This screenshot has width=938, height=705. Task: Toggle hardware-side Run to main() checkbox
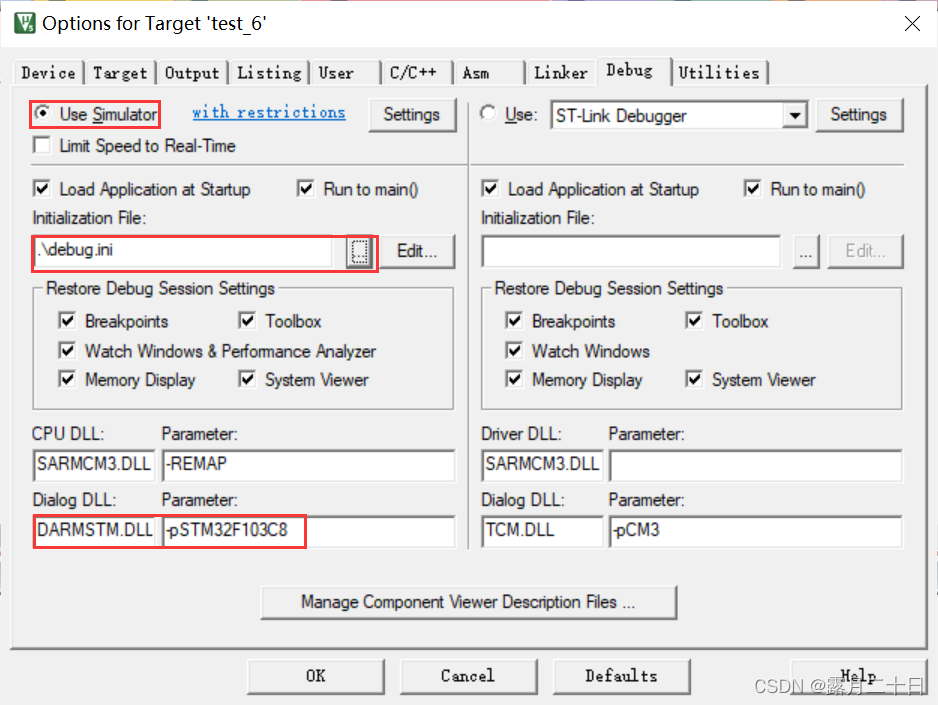click(x=753, y=189)
